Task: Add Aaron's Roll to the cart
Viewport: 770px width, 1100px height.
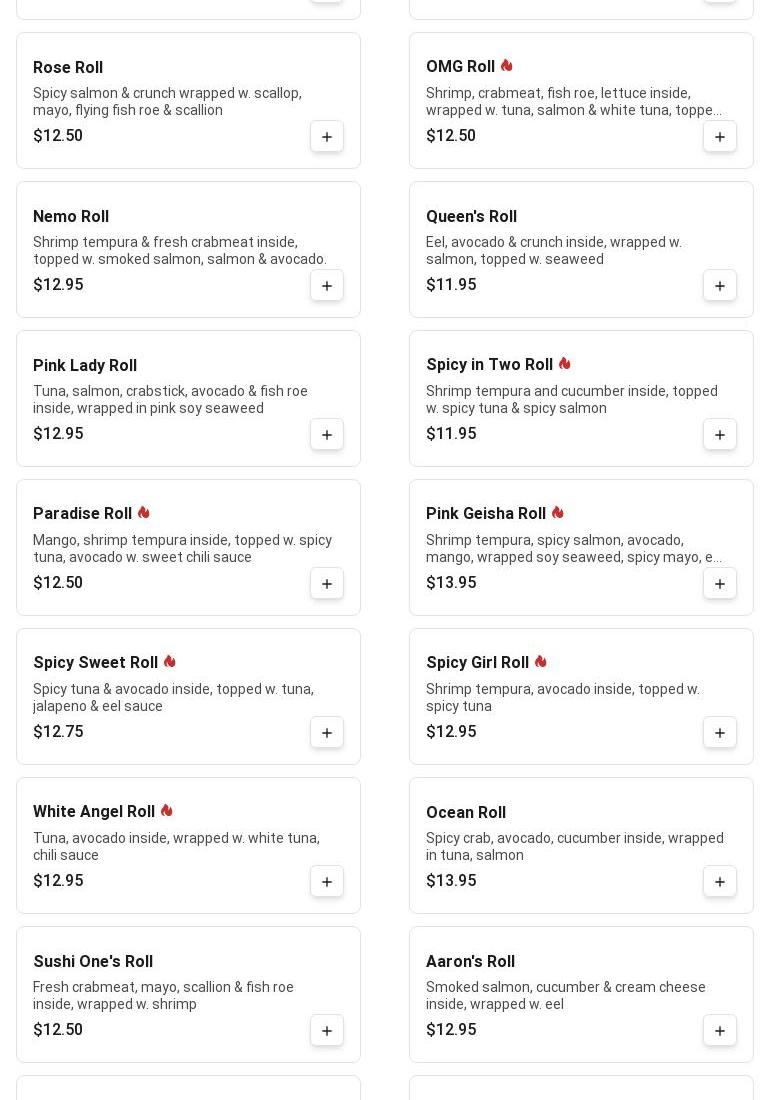Action: pyautogui.click(x=720, y=1030)
